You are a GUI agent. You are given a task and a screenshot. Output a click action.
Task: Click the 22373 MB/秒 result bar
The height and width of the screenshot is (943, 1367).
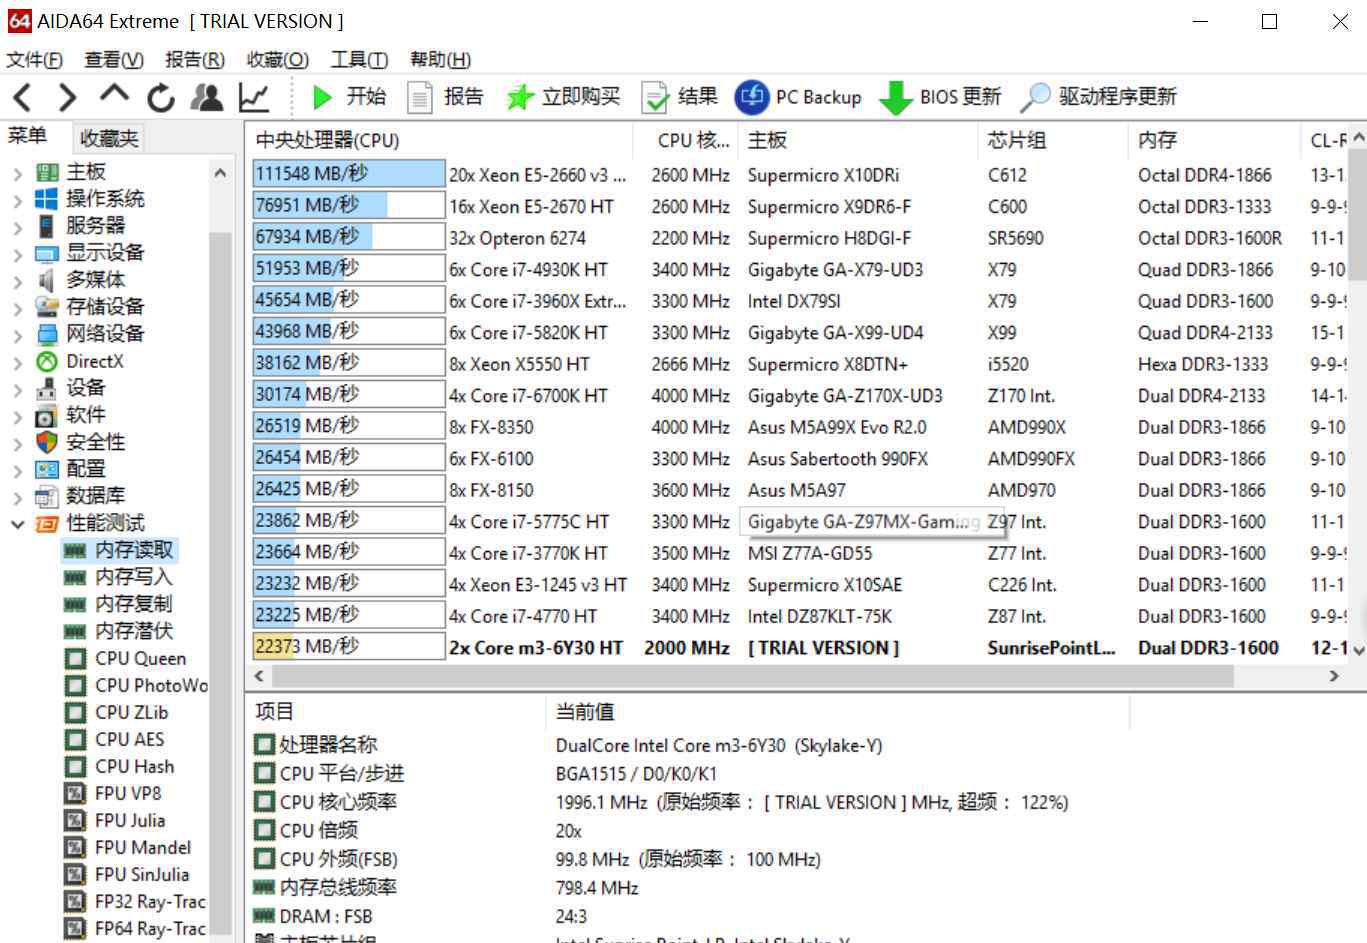(x=348, y=647)
